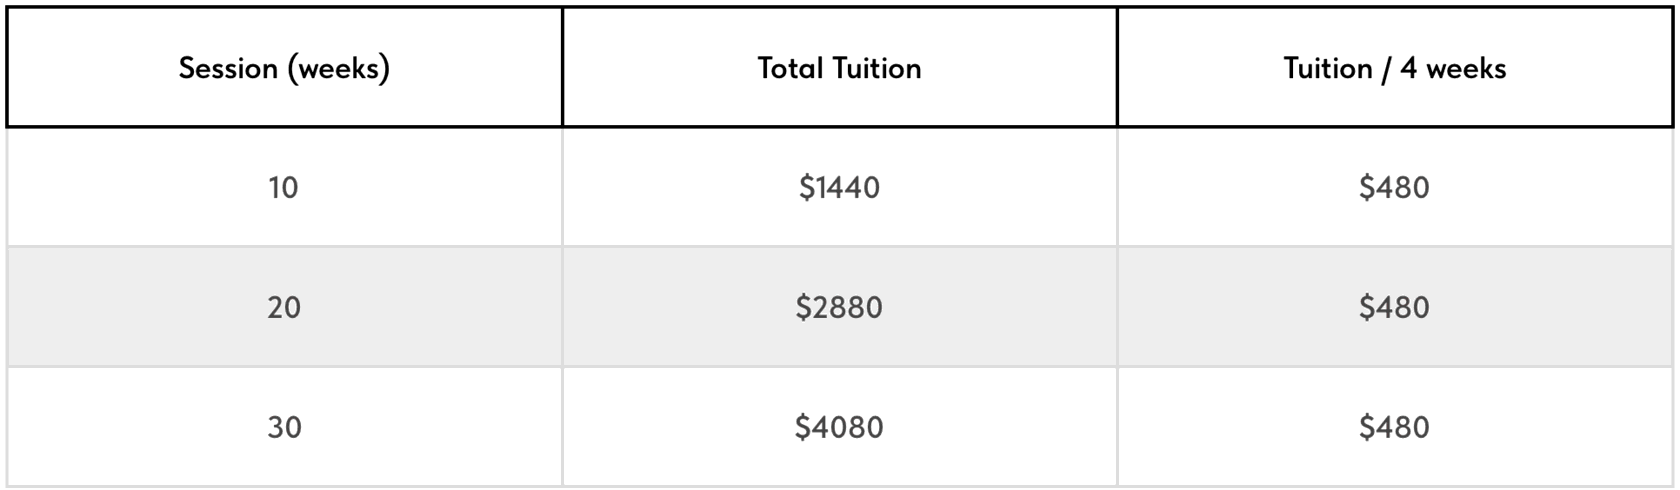The image size is (1680, 490).
Task: Click the slash in the last header
Action: (1386, 69)
